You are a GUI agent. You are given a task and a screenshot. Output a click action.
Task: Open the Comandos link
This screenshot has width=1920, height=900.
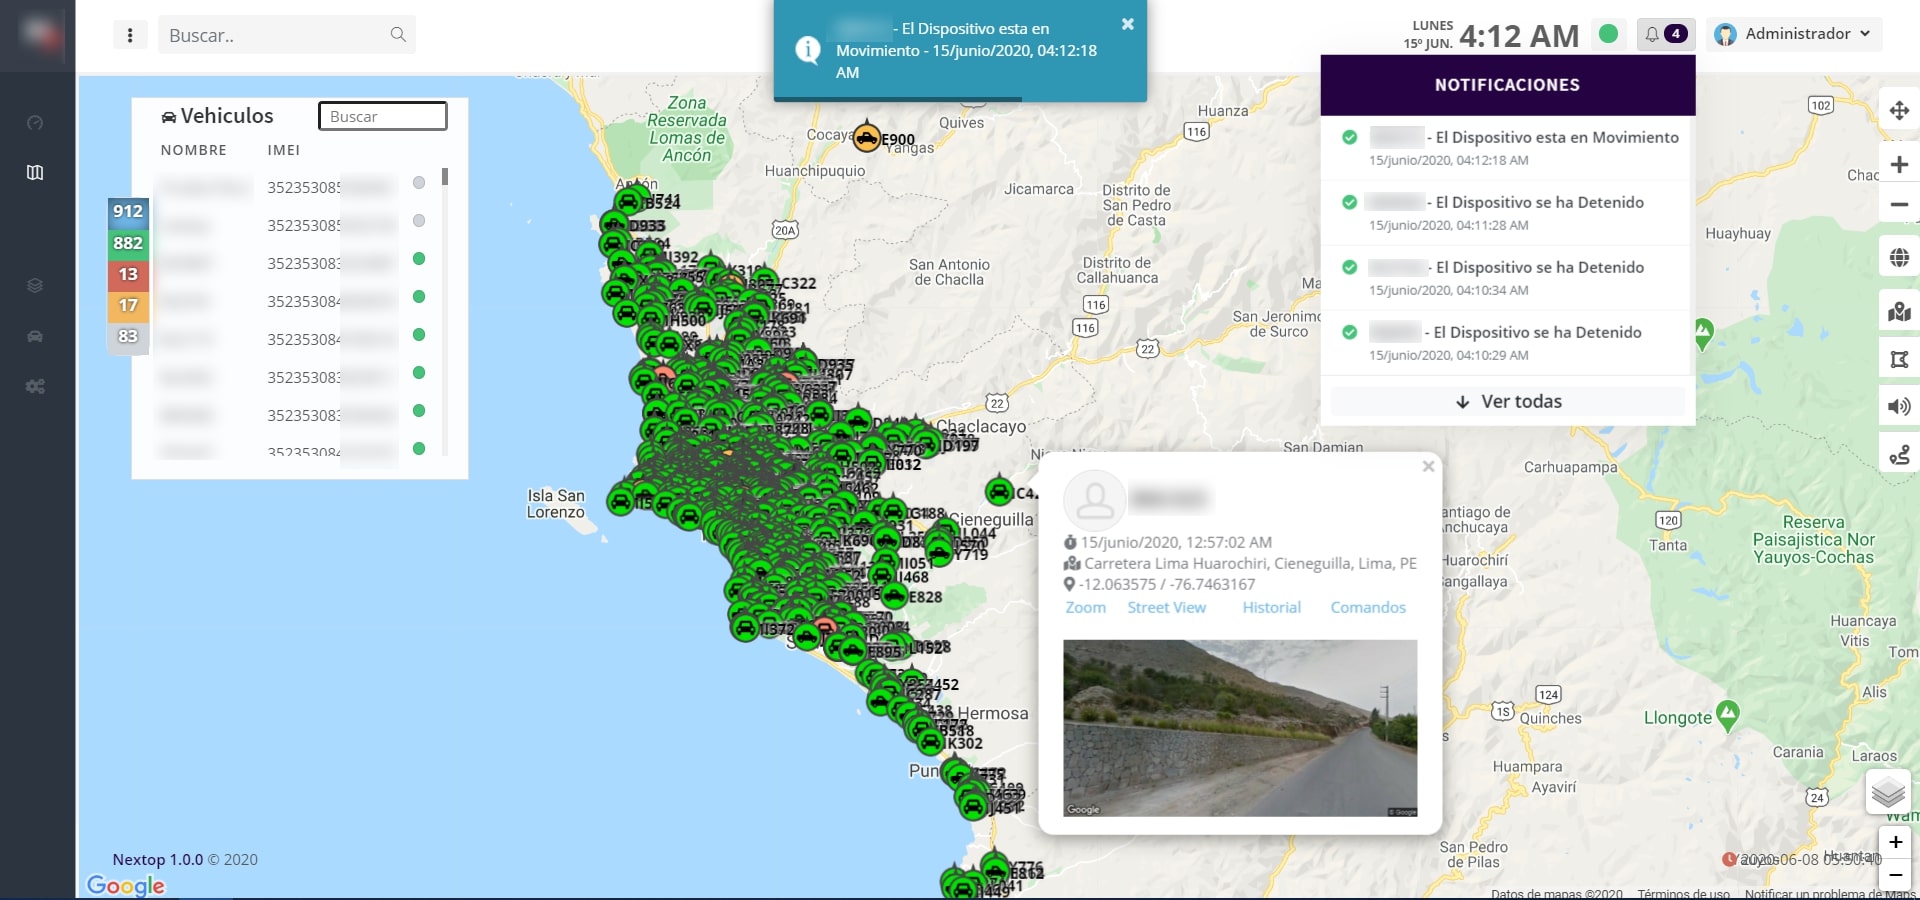[x=1368, y=608]
